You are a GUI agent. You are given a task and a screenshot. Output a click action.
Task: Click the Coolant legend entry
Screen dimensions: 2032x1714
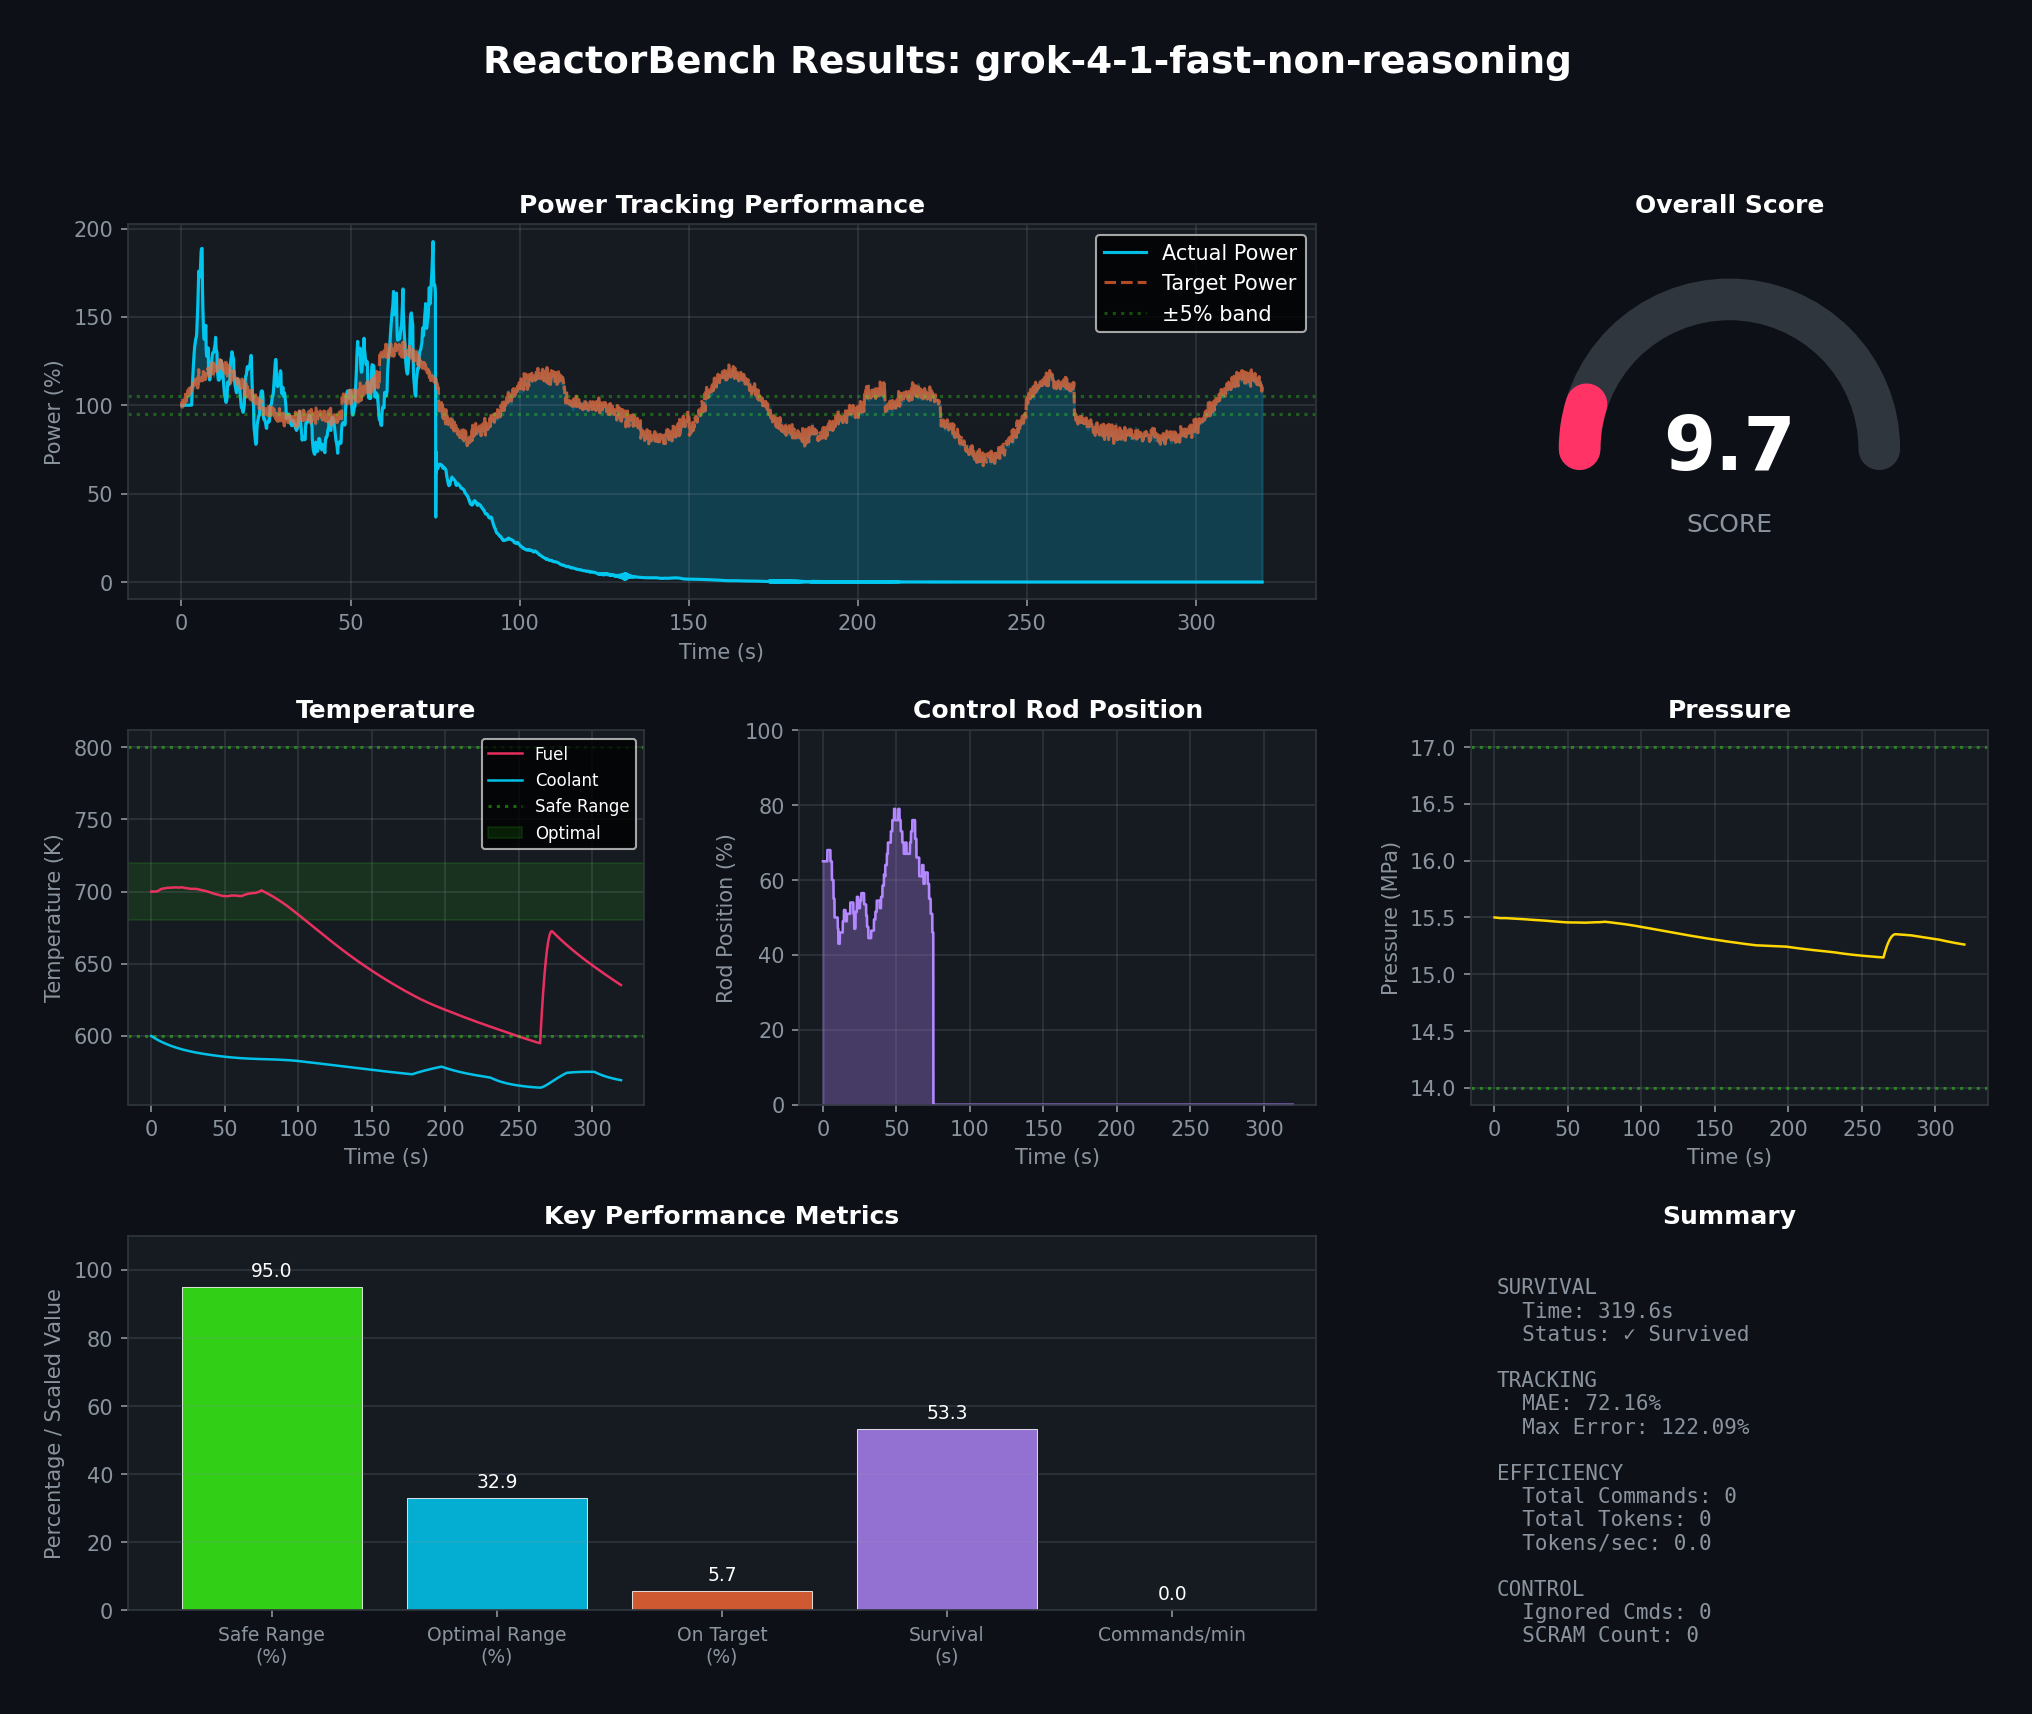coord(566,780)
